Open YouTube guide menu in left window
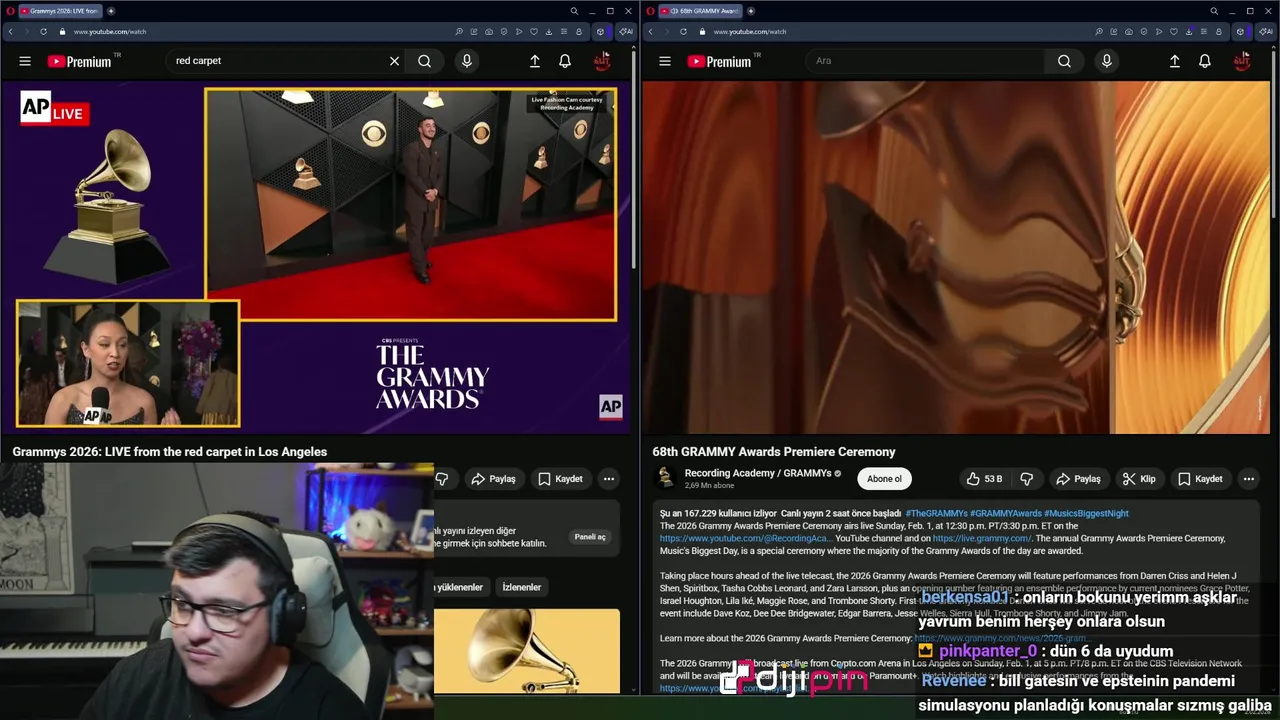The image size is (1280, 720). (x=25, y=61)
